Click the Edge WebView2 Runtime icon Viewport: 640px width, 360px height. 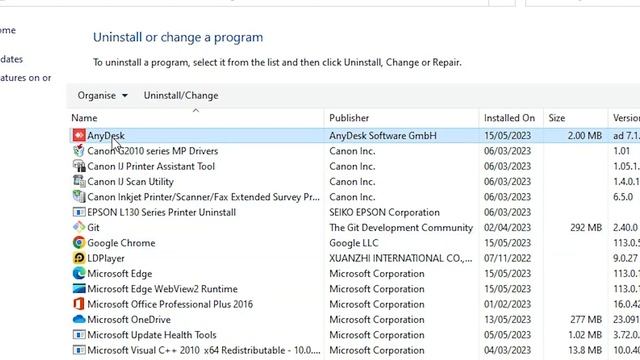(x=79, y=289)
